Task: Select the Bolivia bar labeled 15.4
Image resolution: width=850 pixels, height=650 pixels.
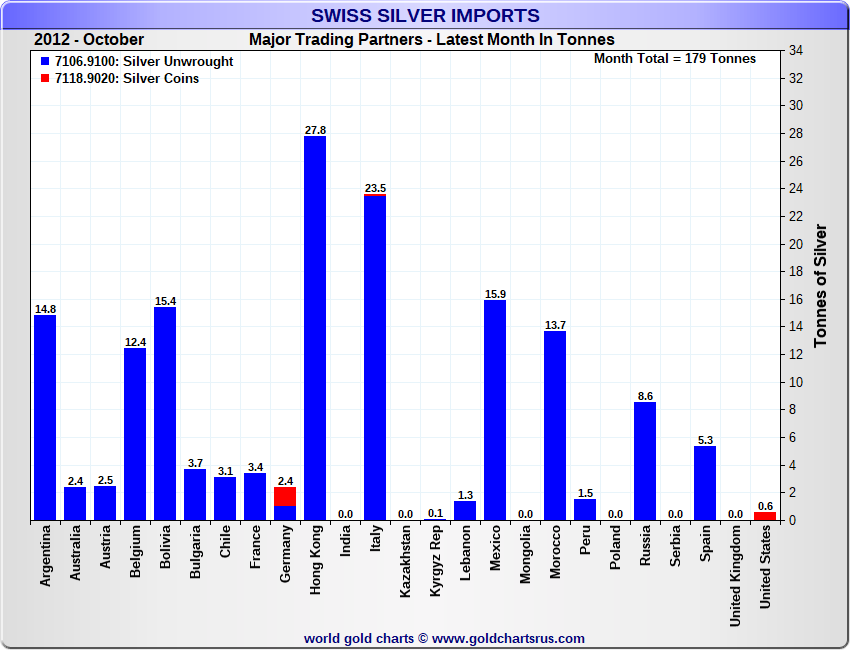Action: 165,414
